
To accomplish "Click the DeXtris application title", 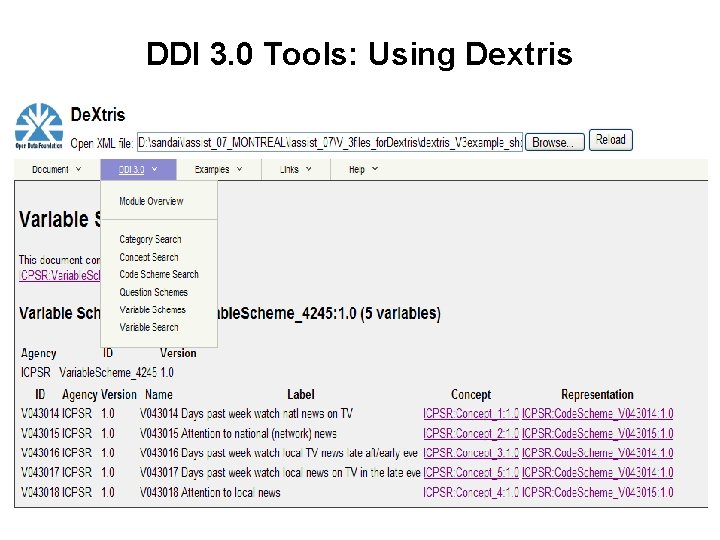I will (98, 114).
